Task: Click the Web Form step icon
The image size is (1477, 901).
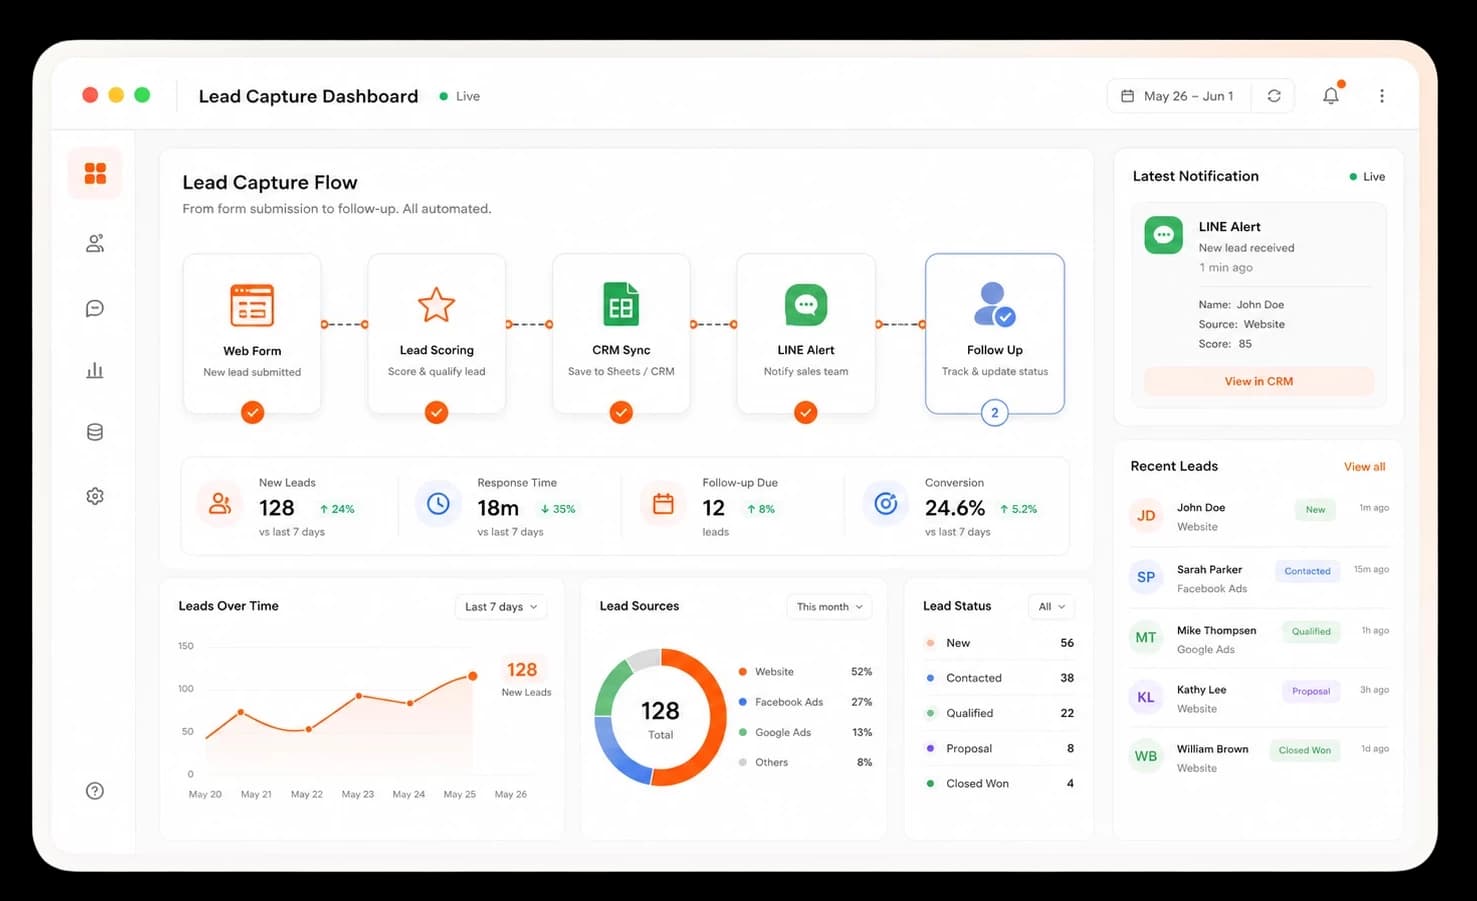Action: click(252, 305)
